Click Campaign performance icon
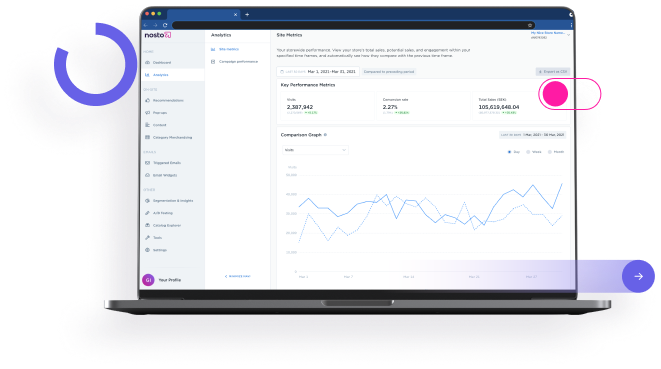This screenshot has height=369, width=661. coord(213,62)
